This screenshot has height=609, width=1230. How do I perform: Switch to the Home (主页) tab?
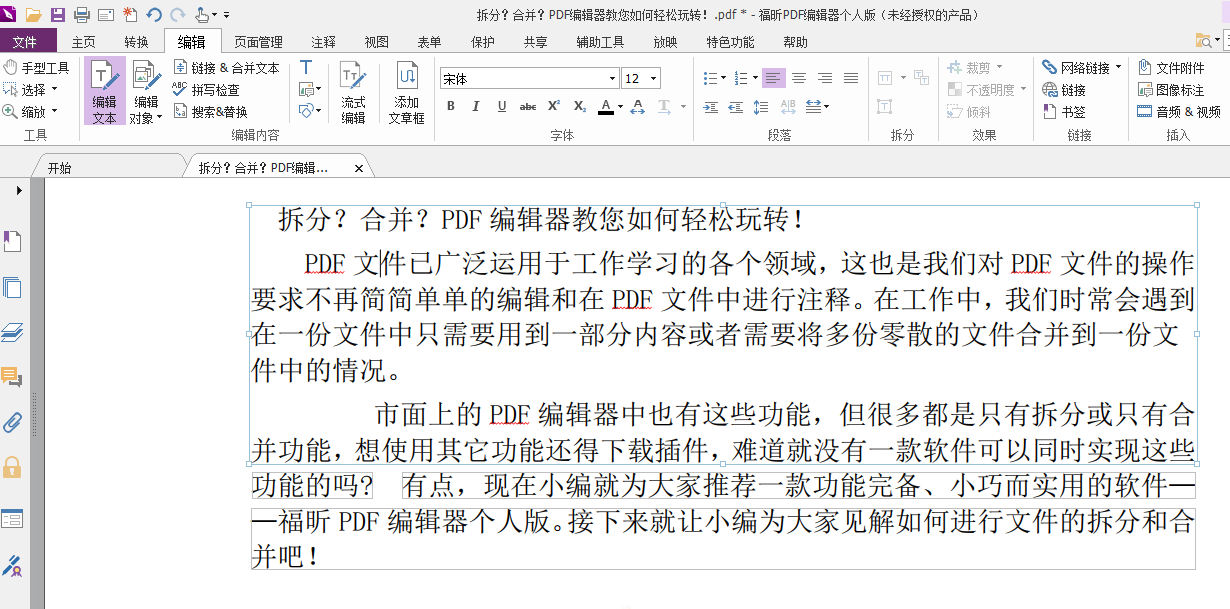pos(84,42)
